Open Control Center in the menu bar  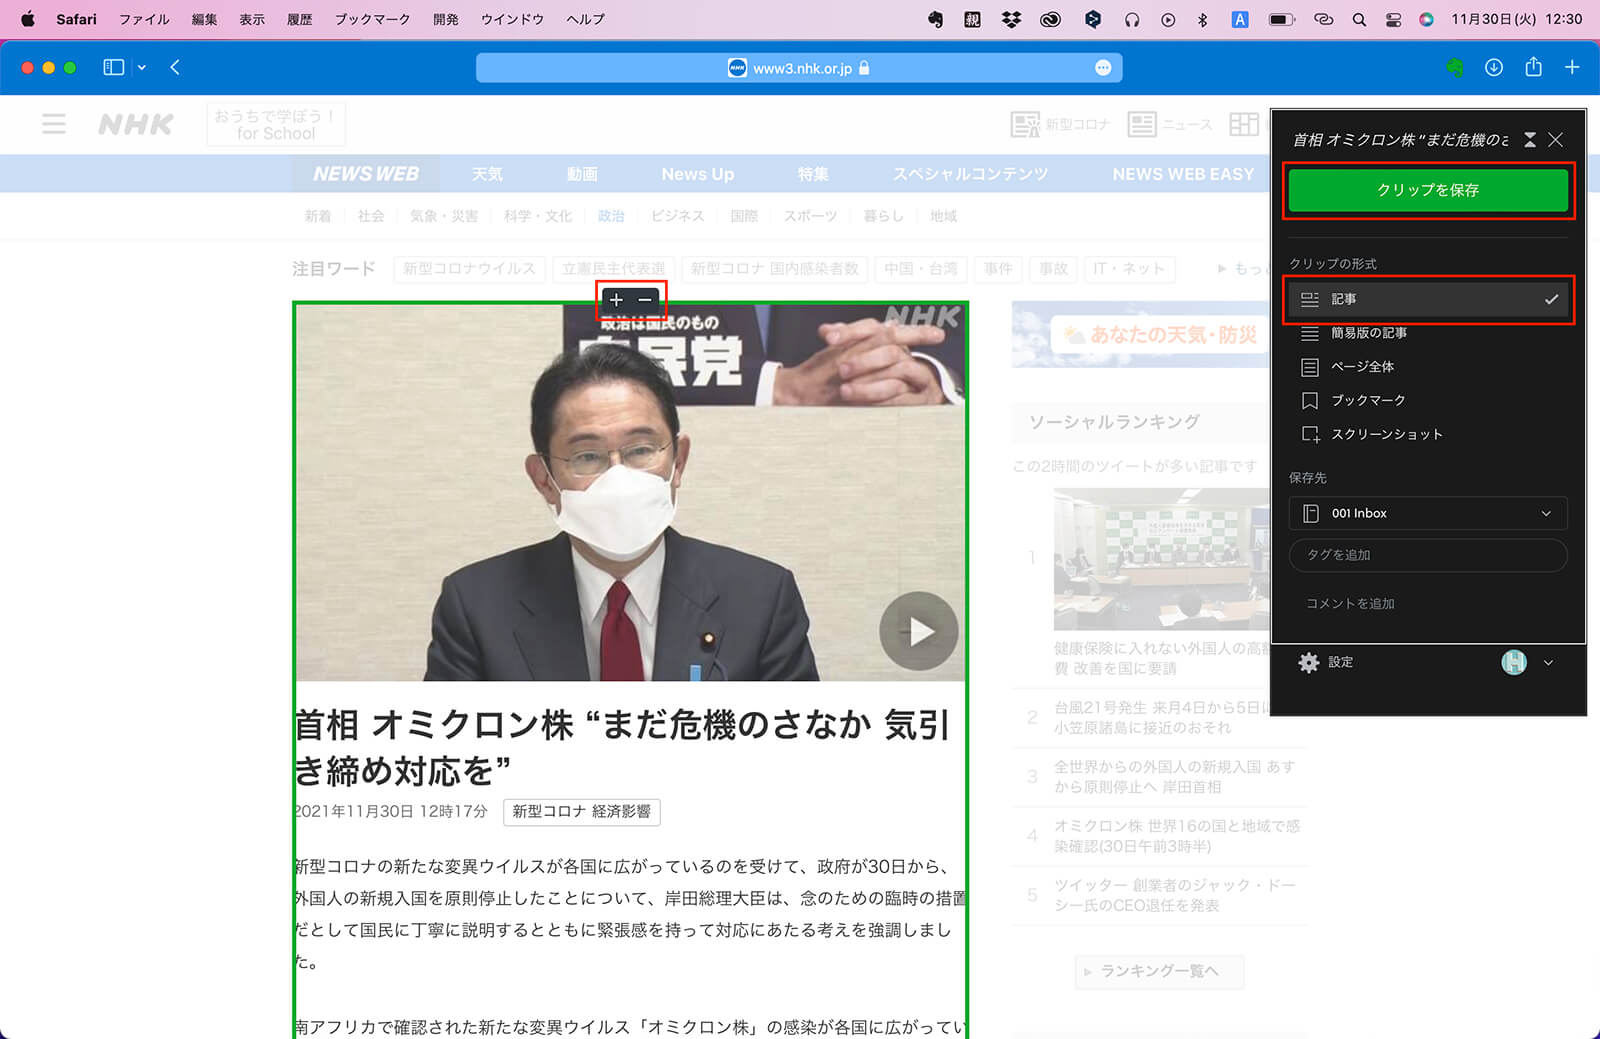point(1393,19)
